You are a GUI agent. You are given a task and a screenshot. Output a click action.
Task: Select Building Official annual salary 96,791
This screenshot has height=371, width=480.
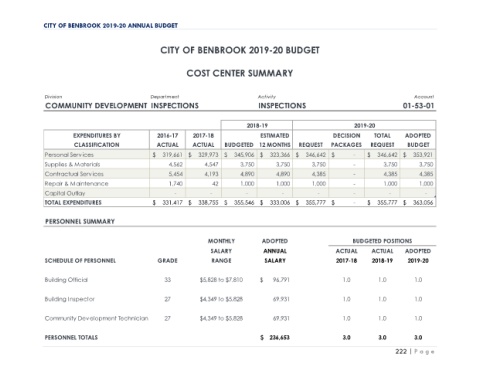pyautogui.click(x=281, y=280)
